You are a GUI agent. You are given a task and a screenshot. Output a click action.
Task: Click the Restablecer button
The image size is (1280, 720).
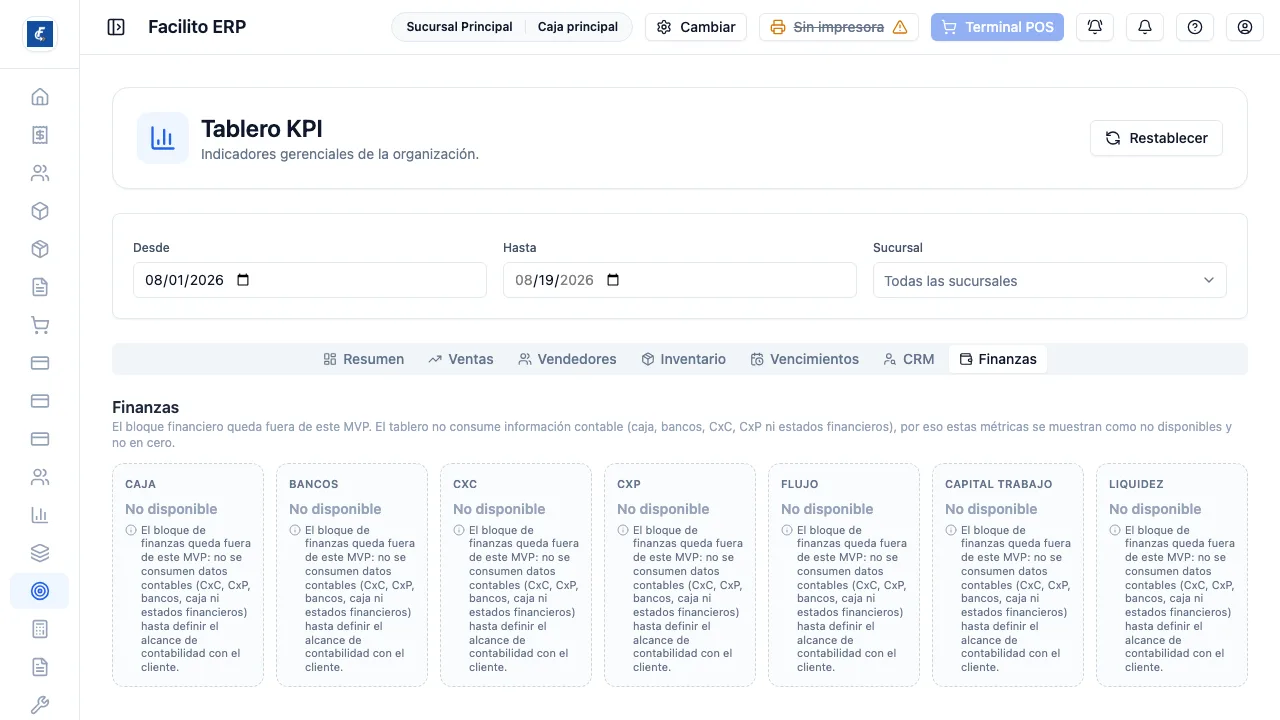click(1156, 138)
